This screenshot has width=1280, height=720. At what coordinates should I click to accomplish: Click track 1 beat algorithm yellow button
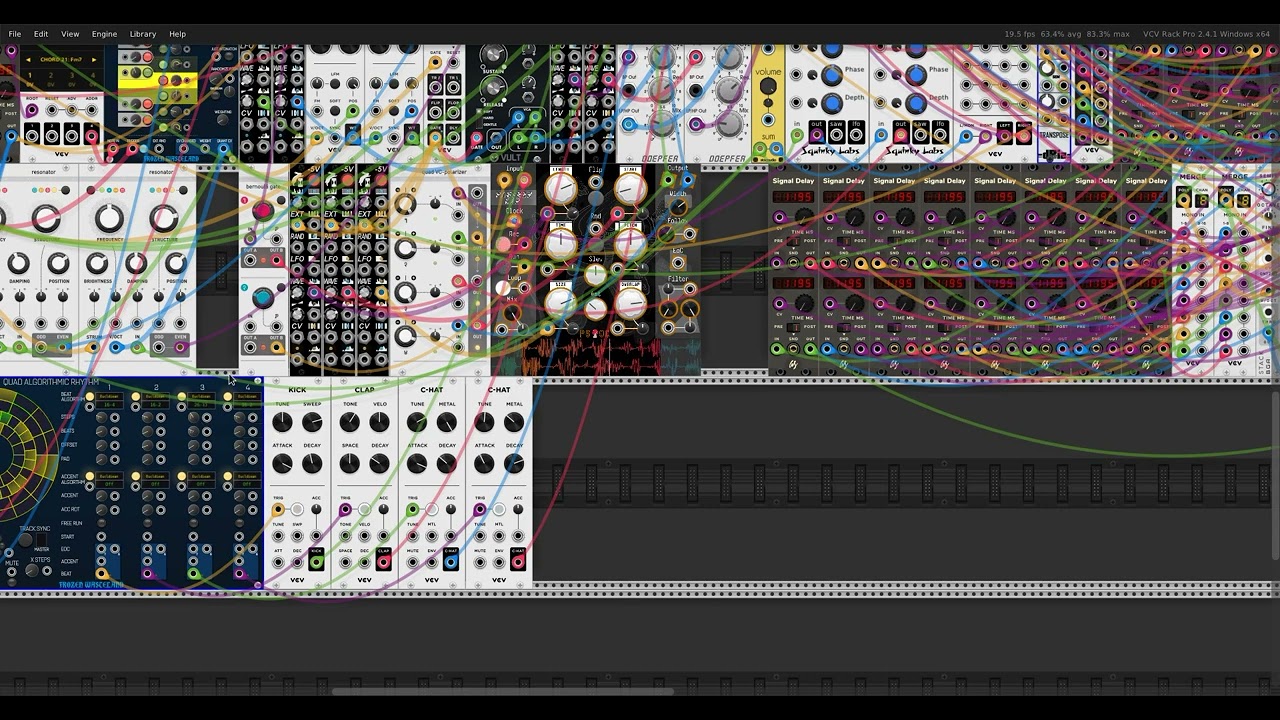click(x=90, y=398)
